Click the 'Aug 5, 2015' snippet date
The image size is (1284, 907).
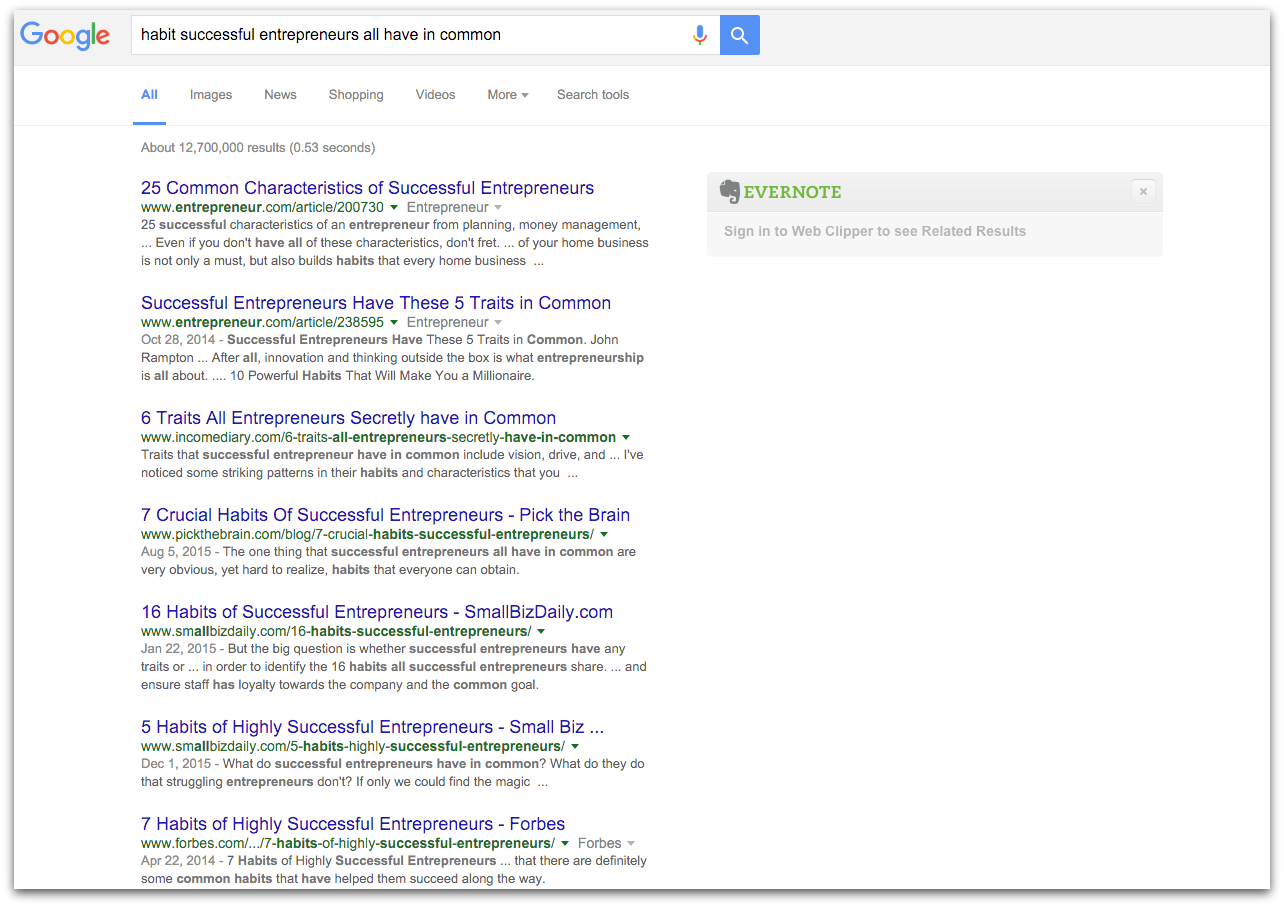click(175, 552)
